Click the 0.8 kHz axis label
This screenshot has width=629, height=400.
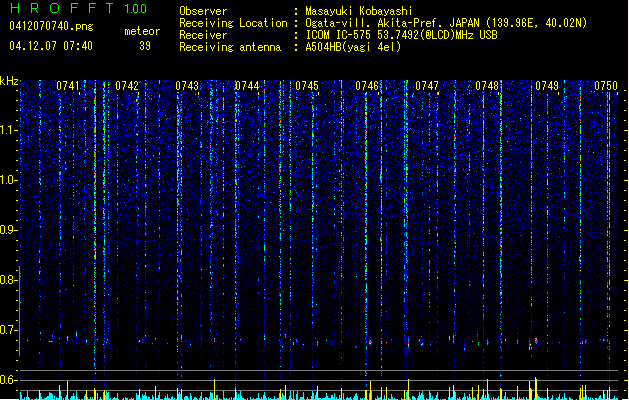click(x=8, y=280)
